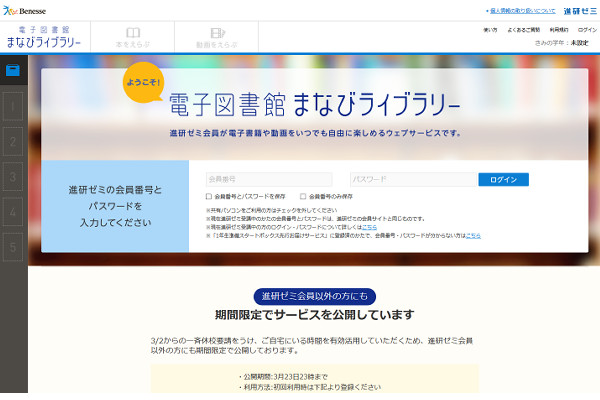This screenshot has width=600, height=400.
Task: Focus the パスワード input field
Action: point(413,179)
